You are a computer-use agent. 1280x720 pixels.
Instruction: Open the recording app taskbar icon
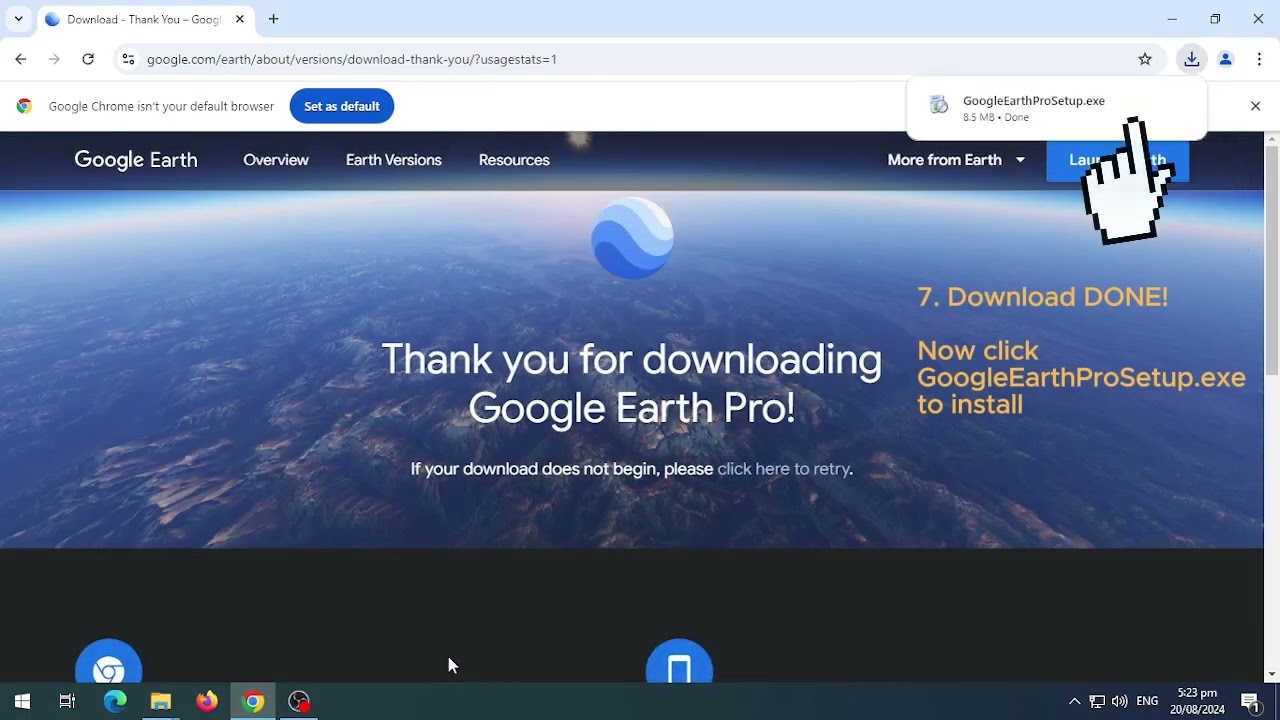[299, 702]
